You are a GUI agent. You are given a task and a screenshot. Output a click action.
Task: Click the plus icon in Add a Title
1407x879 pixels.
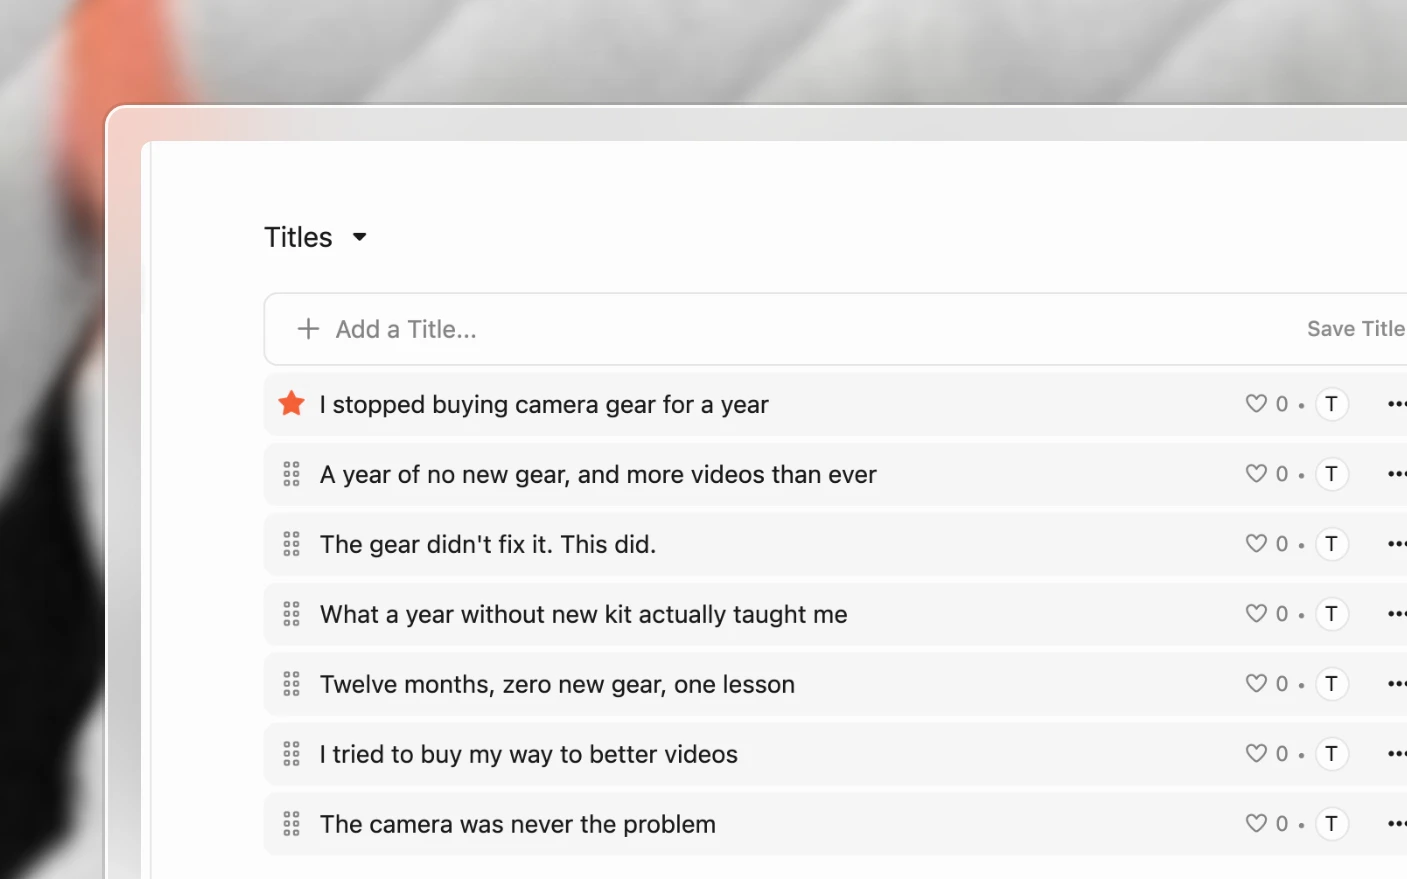point(308,329)
